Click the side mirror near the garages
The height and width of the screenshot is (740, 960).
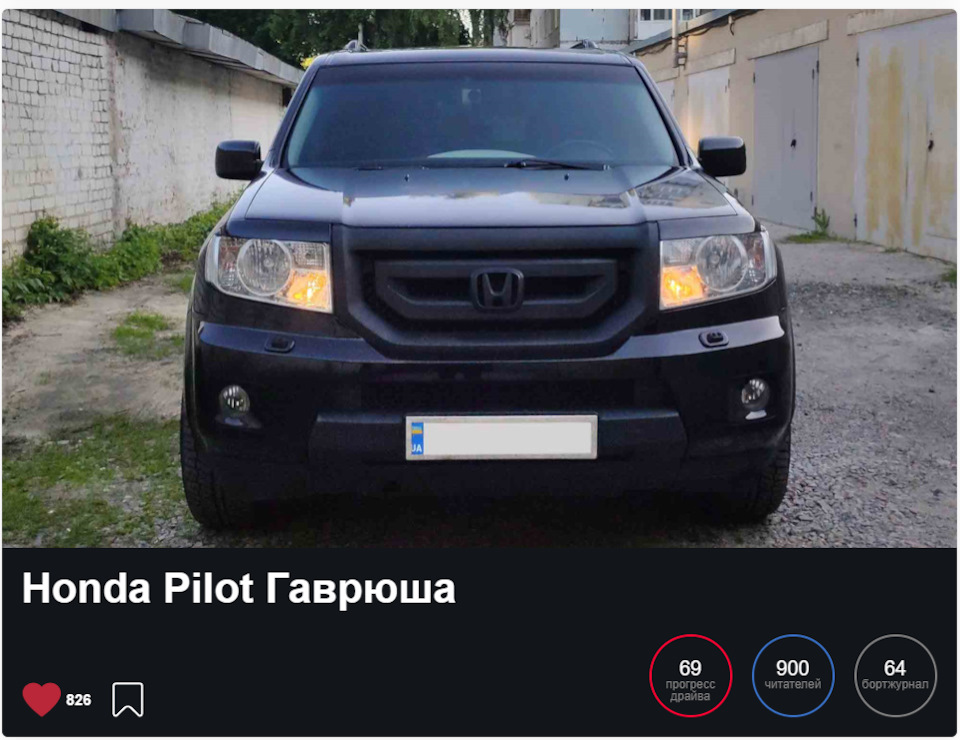(x=722, y=157)
